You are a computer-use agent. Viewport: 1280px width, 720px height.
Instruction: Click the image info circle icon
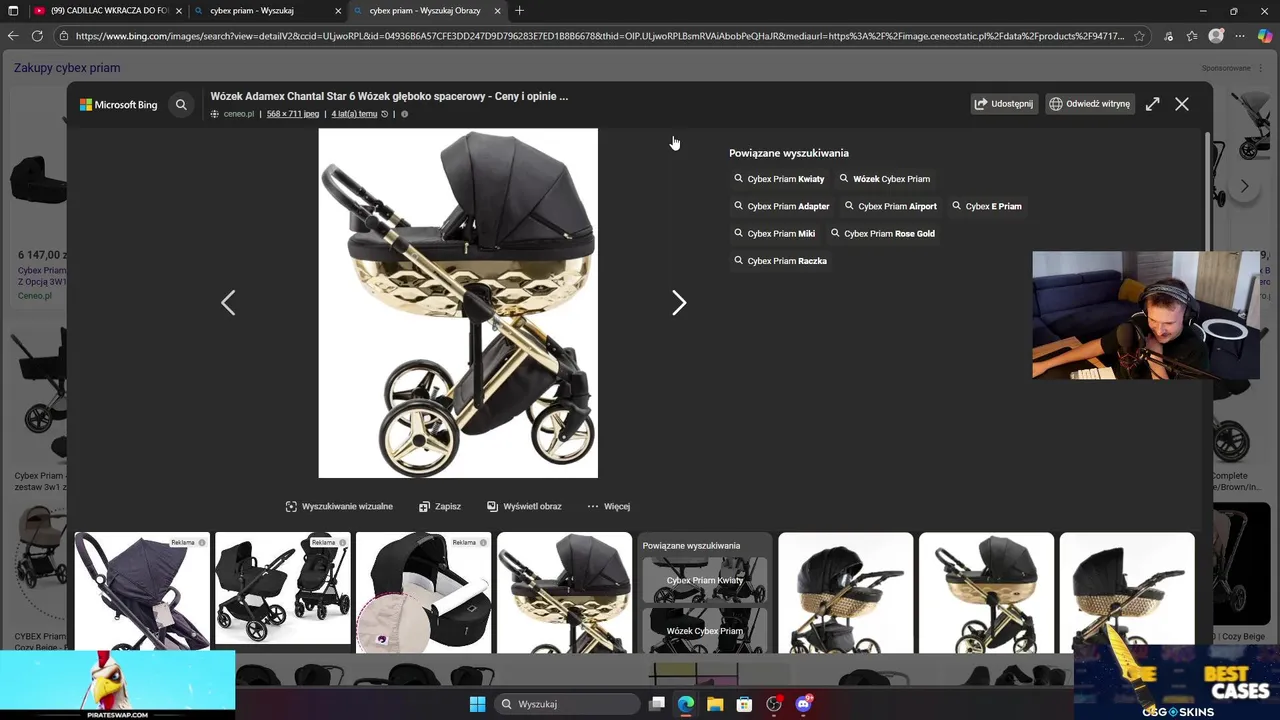click(x=404, y=114)
